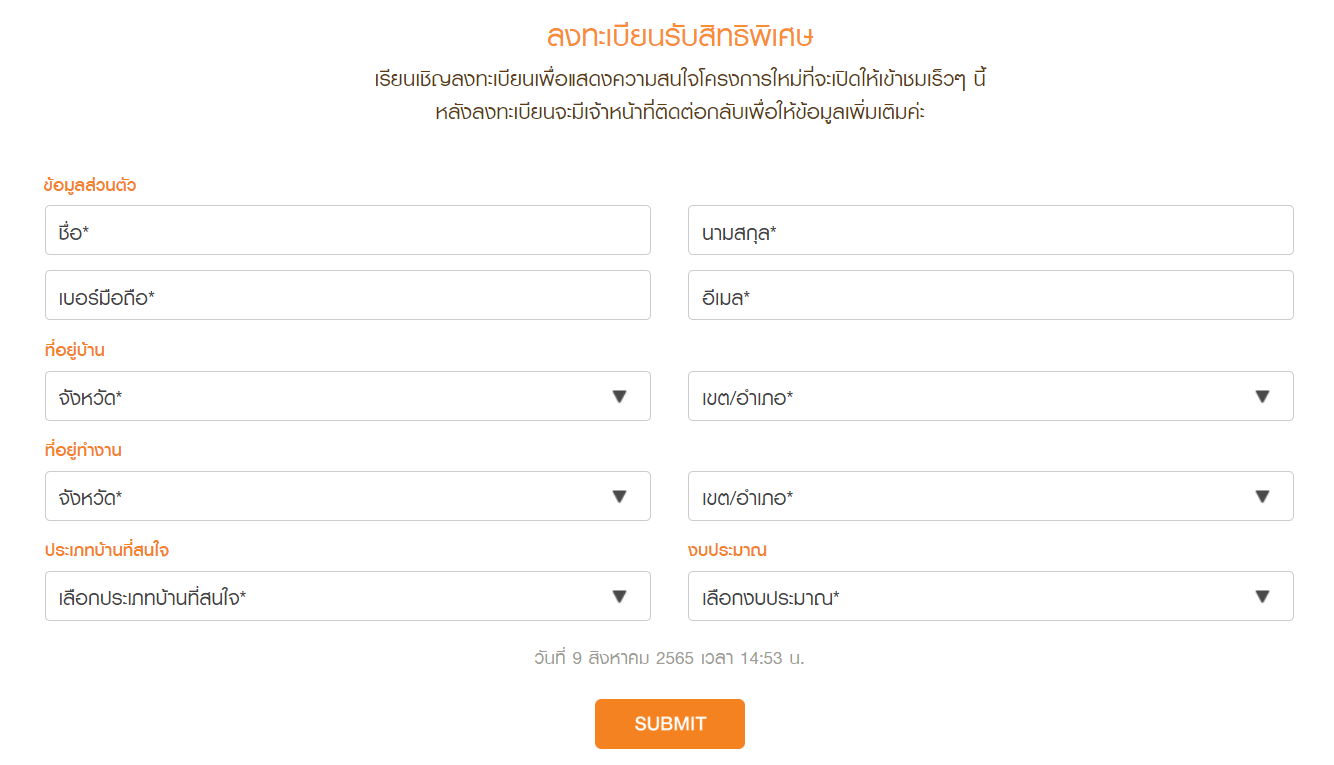Open the home address เขต/อำเภอ dropdown

point(991,396)
